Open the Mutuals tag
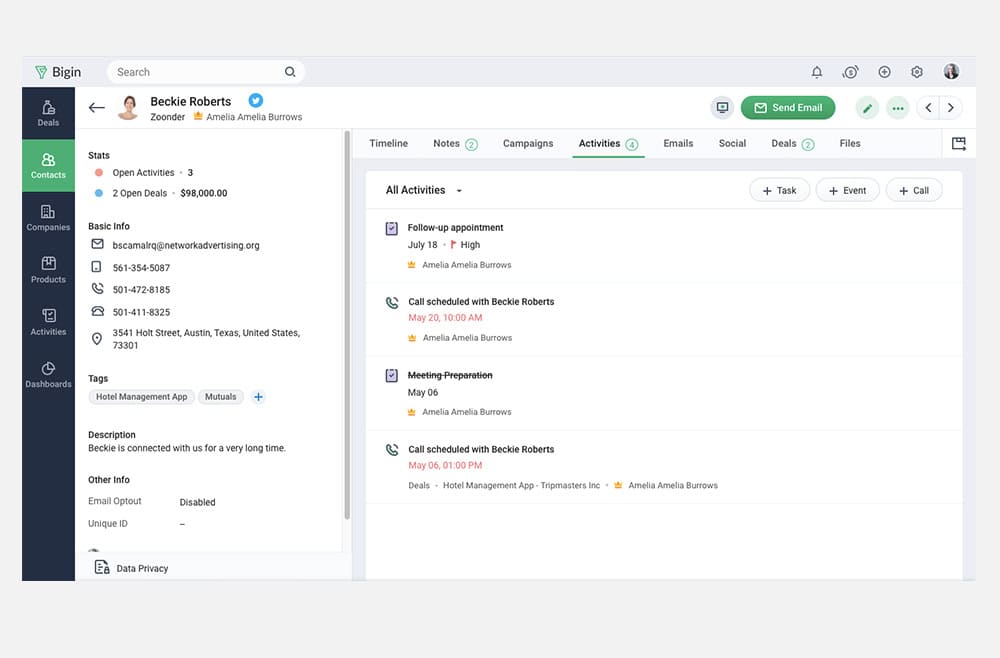The width and height of the screenshot is (1000, 658). pos(221,397)
